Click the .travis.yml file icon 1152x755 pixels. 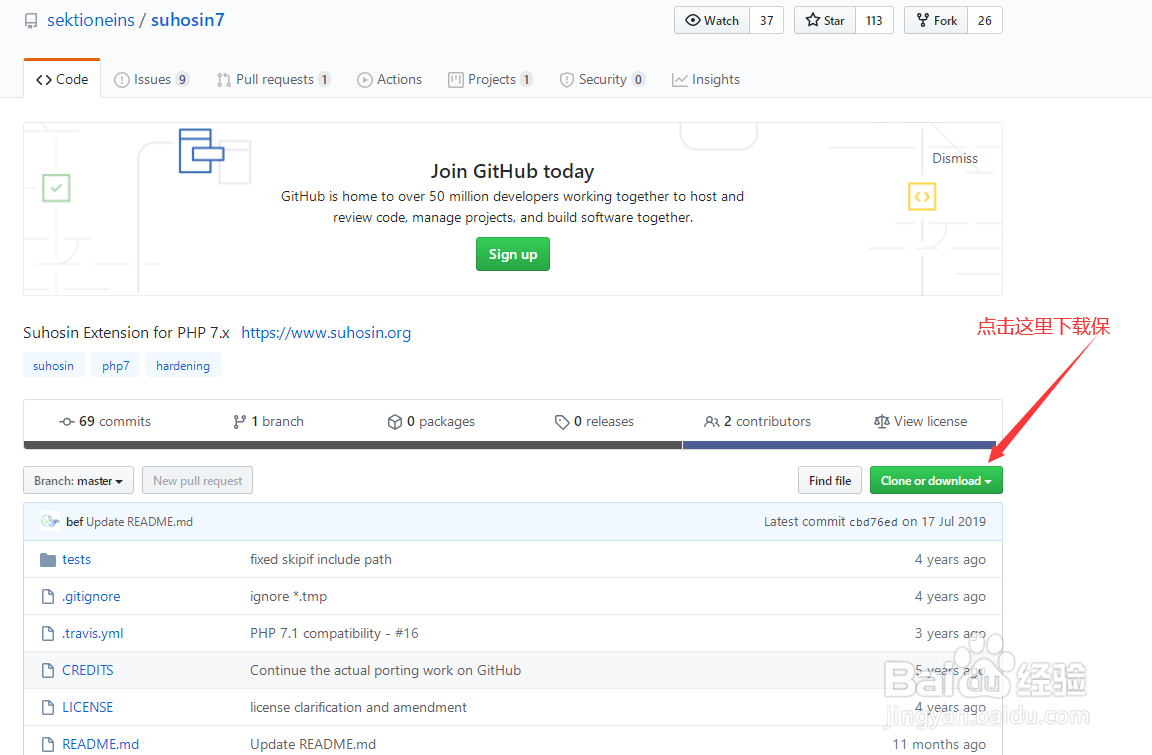pyautogui.click(x=48, y=633)
